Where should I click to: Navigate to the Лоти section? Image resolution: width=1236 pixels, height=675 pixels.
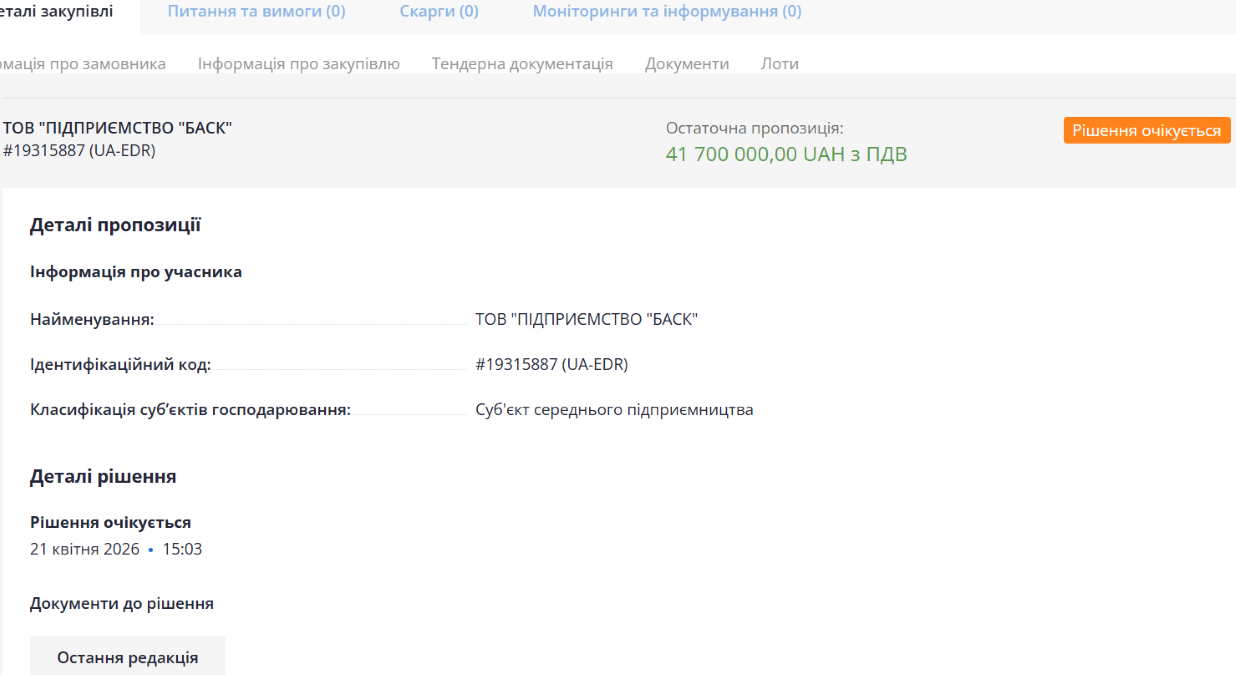[779, 63]
